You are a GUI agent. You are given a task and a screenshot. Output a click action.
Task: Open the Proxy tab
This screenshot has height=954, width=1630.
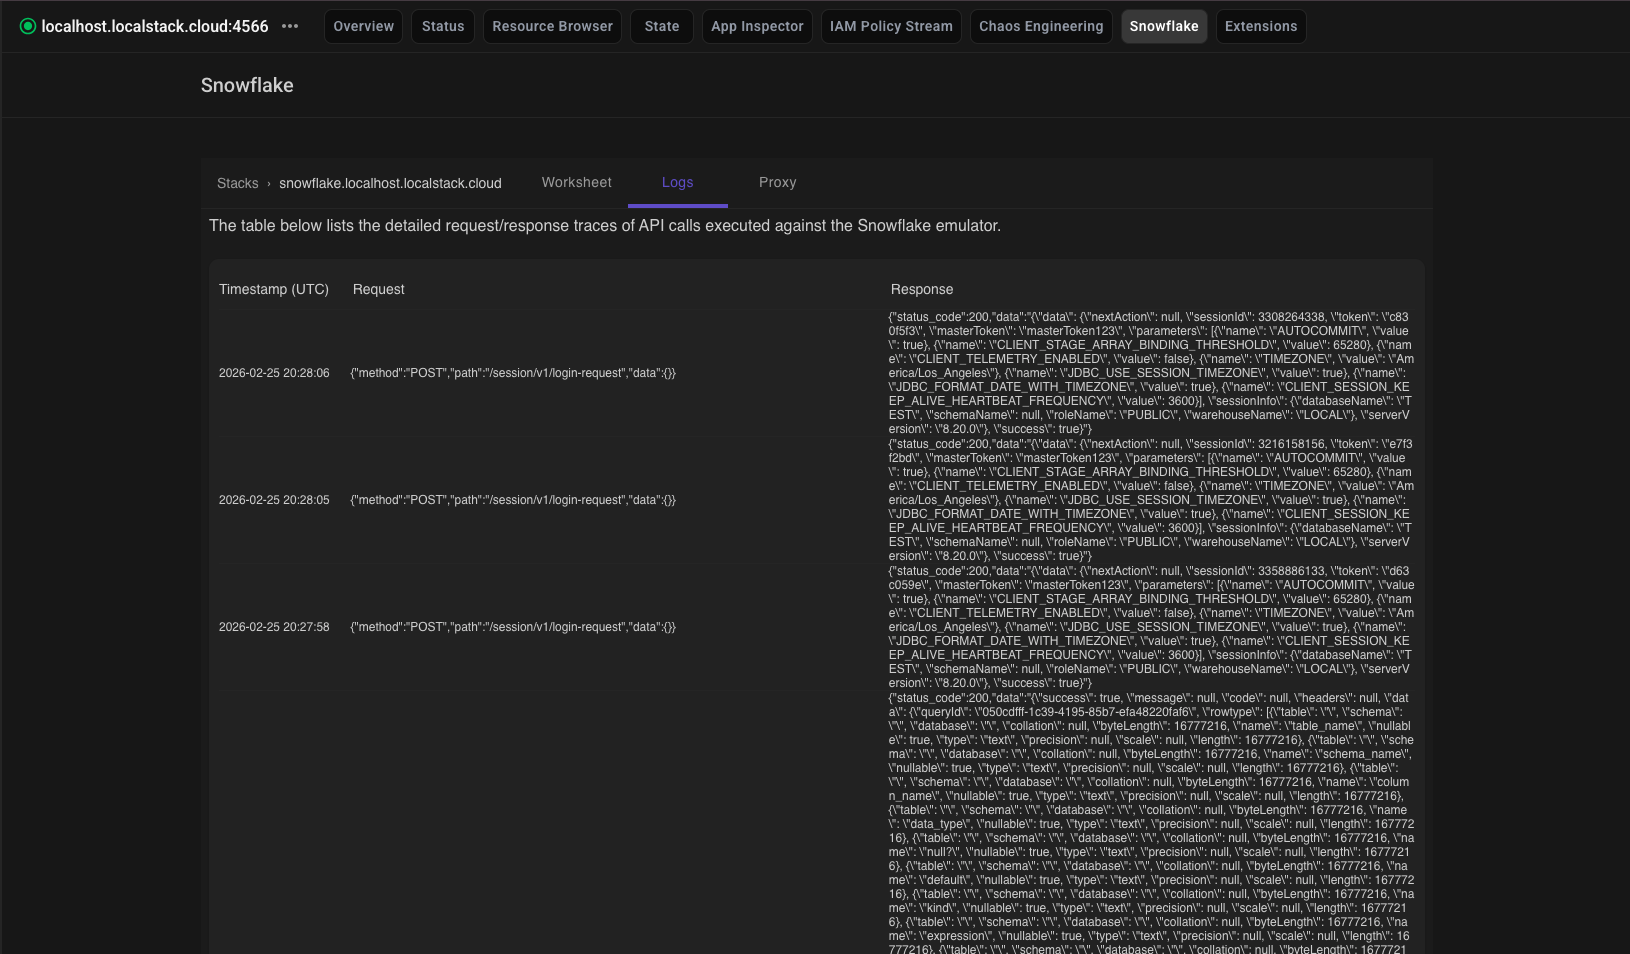pos(777,182)
